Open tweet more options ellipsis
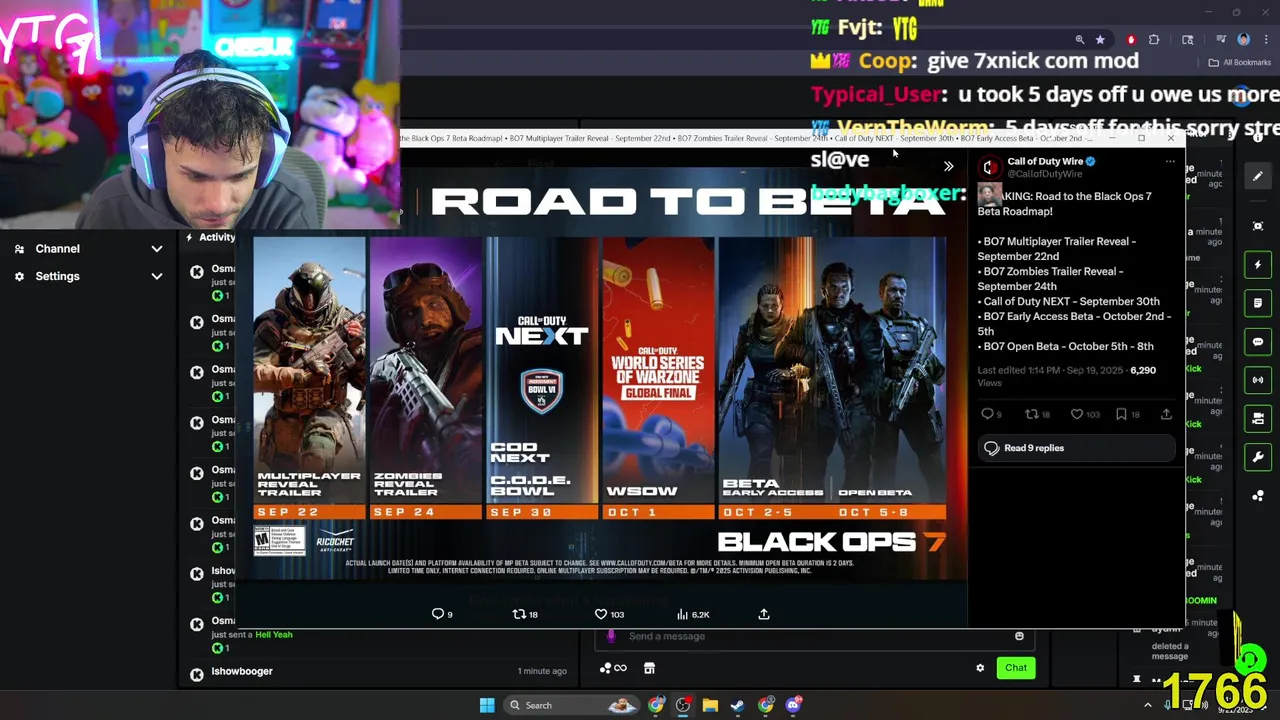The image size is (1280, 720). point(1170,162)
